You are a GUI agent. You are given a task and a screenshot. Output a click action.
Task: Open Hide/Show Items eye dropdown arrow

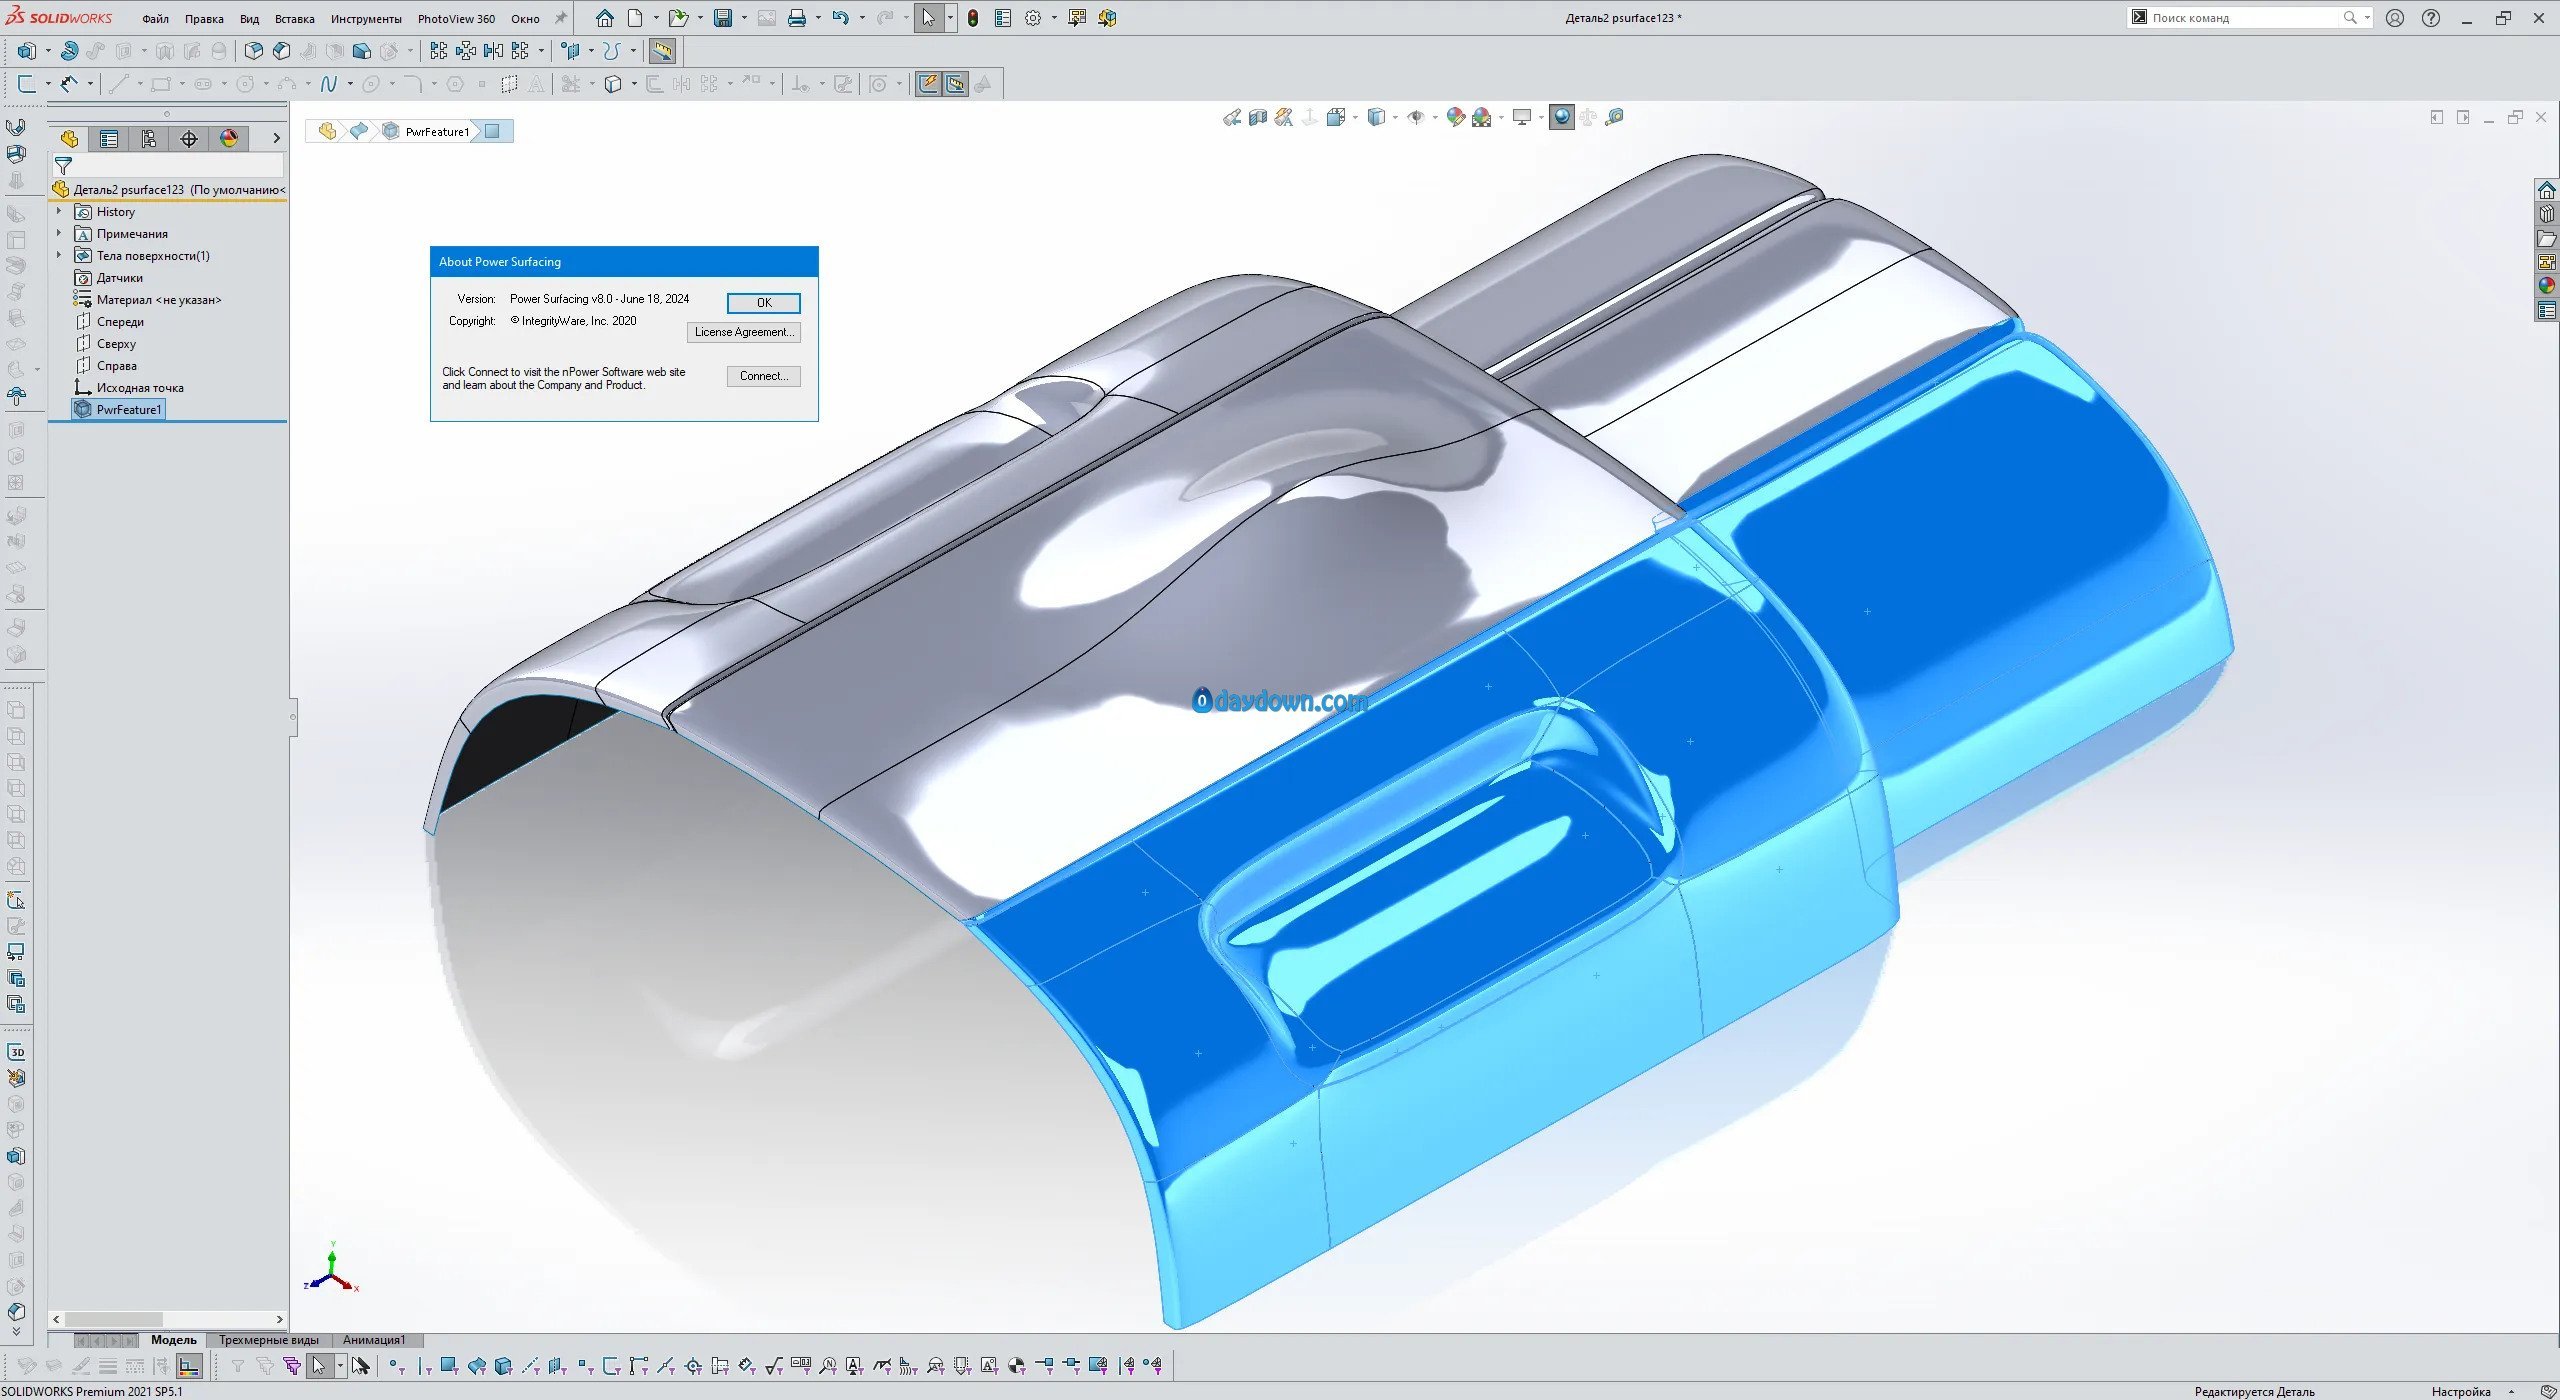[x=1435, y=118]
